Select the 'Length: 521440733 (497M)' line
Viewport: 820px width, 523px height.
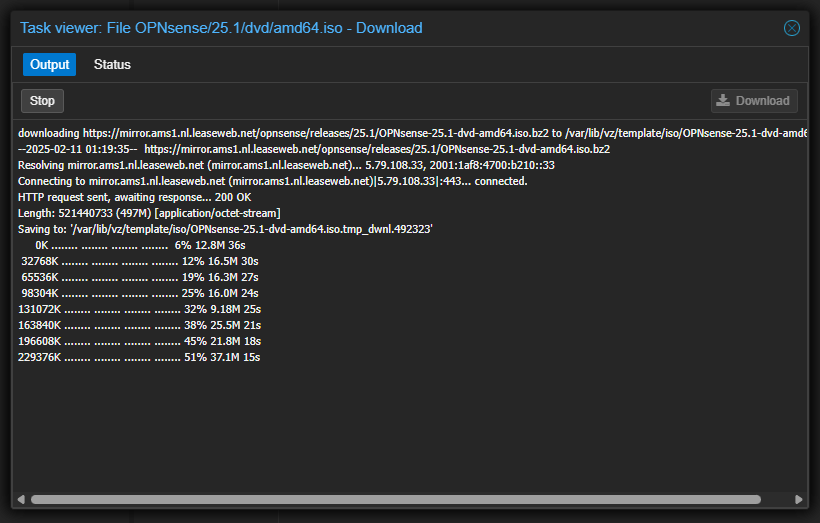(x=149, y=213)
